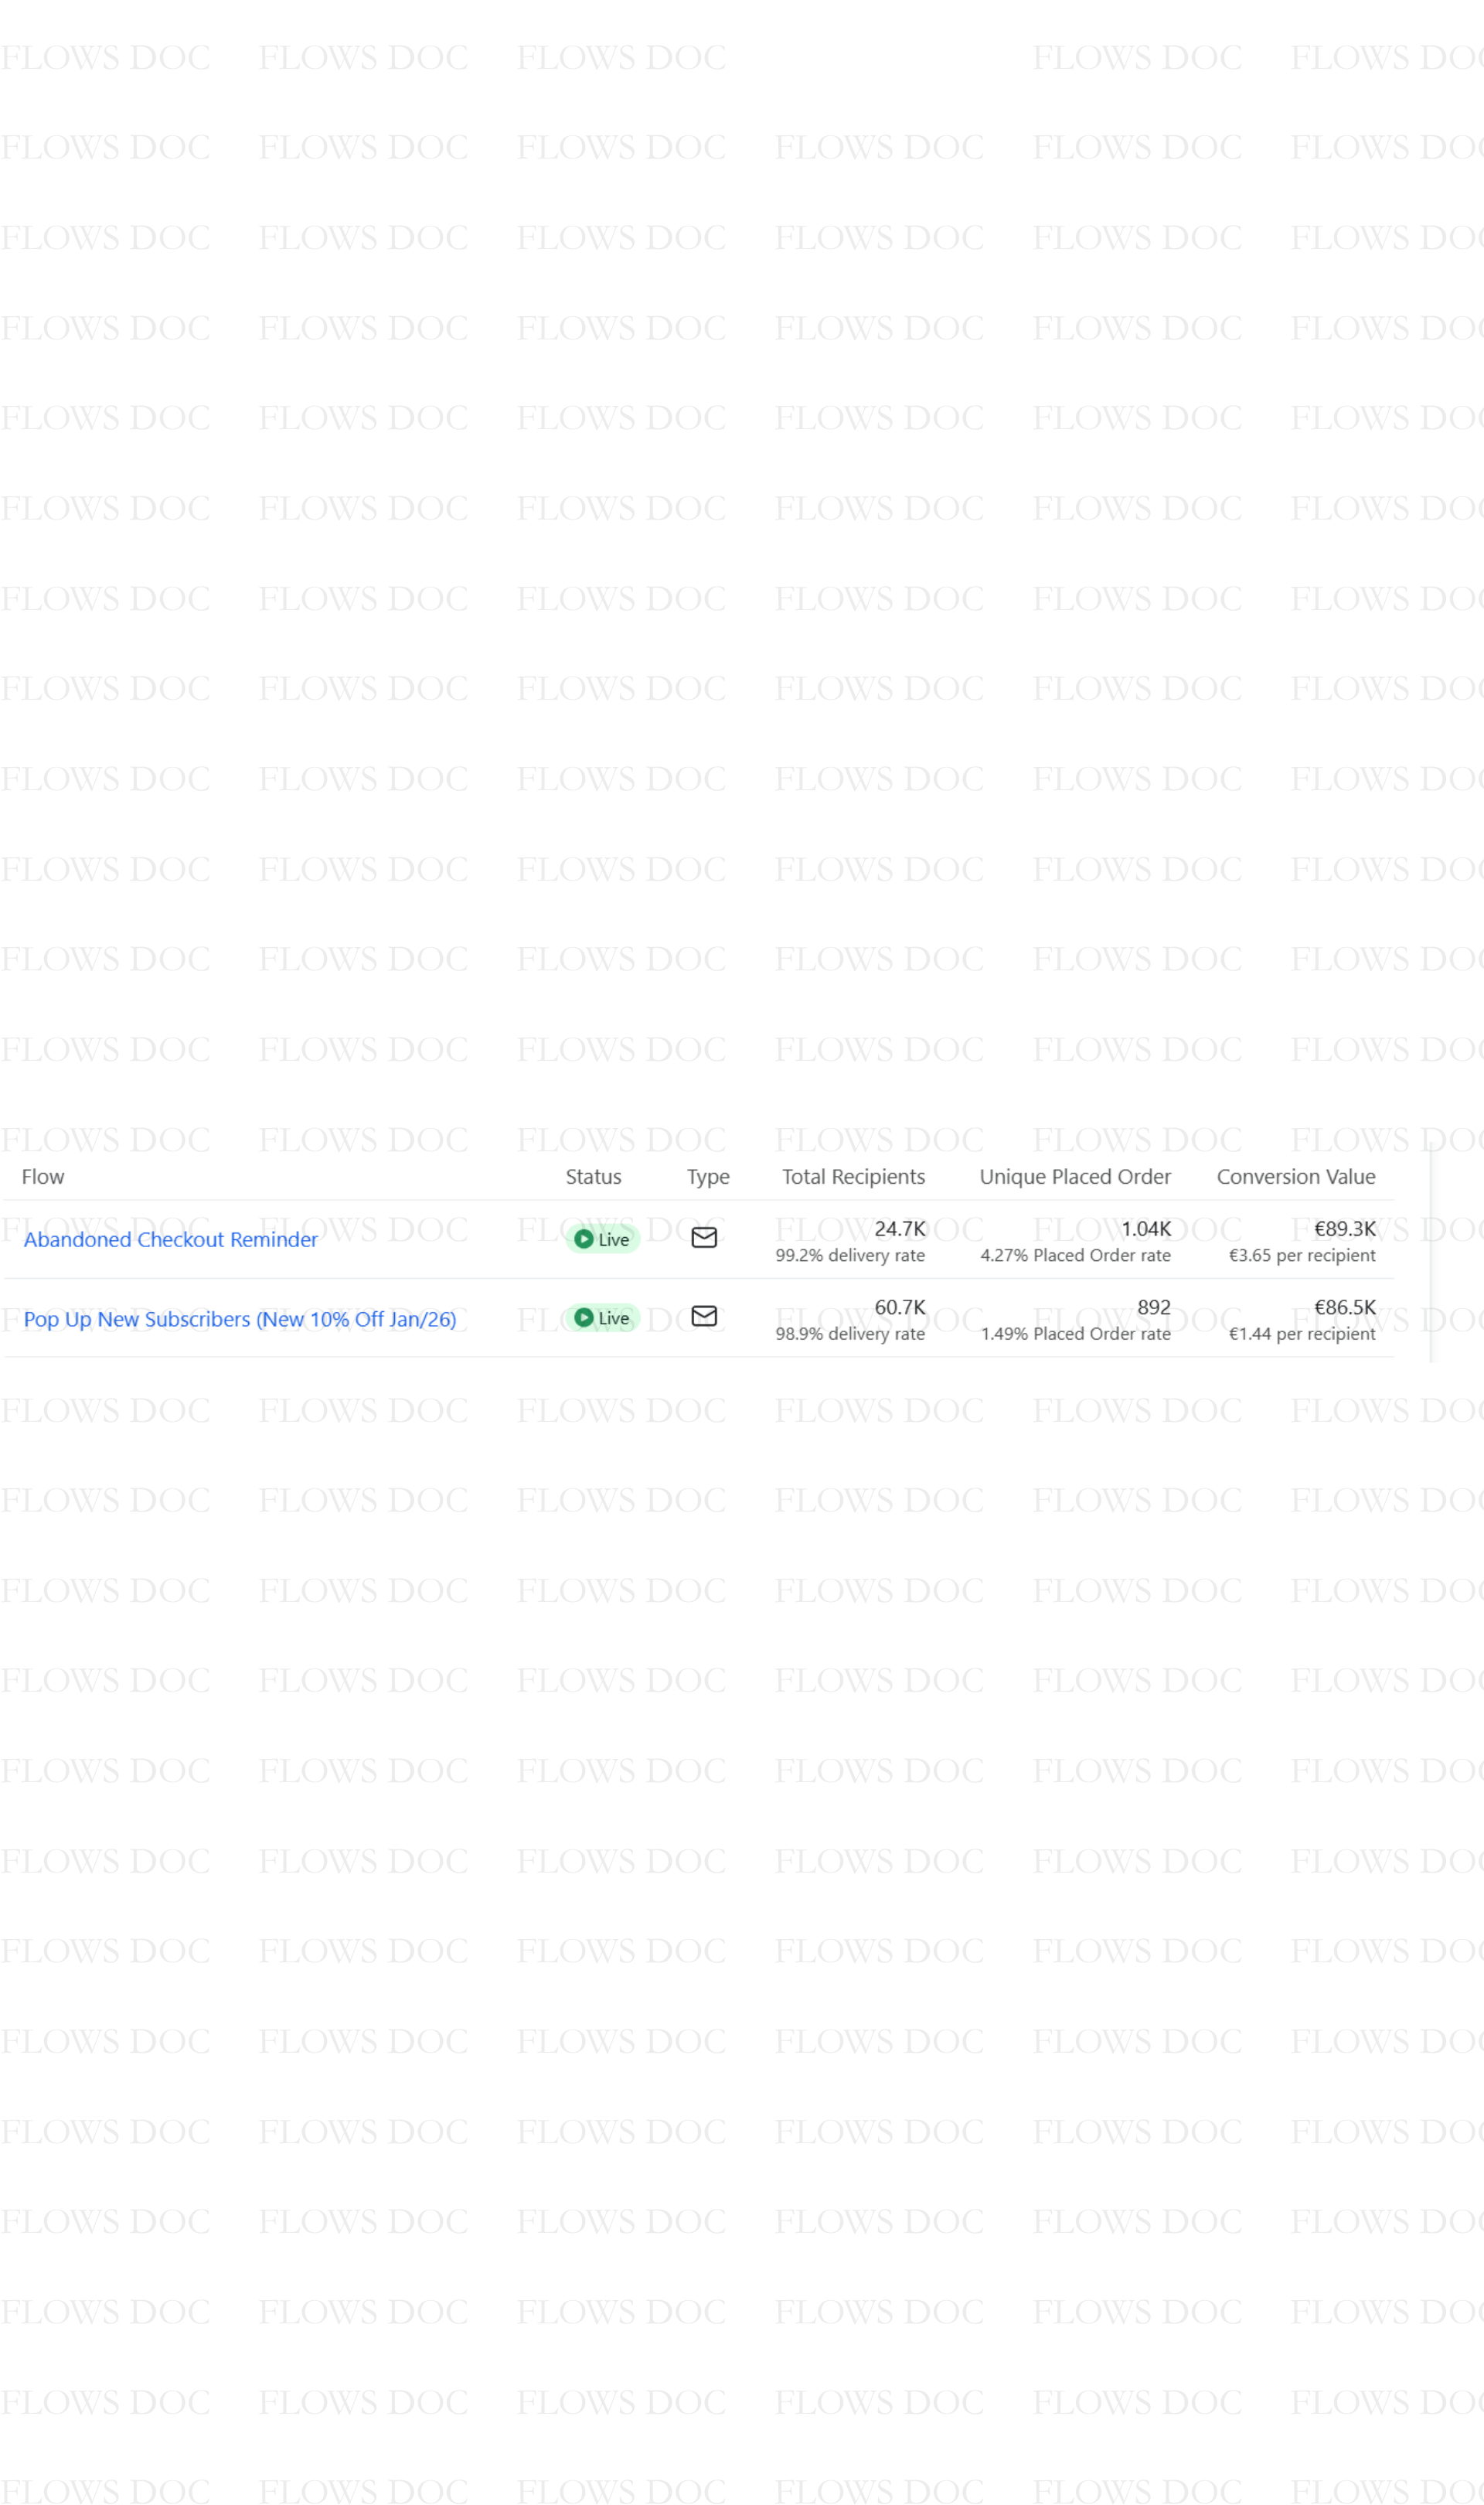The height and width of the screenshot is (2505, 1484).
Task: Open Pop Up New Subscribers flow link
Action: [240, 1319]
